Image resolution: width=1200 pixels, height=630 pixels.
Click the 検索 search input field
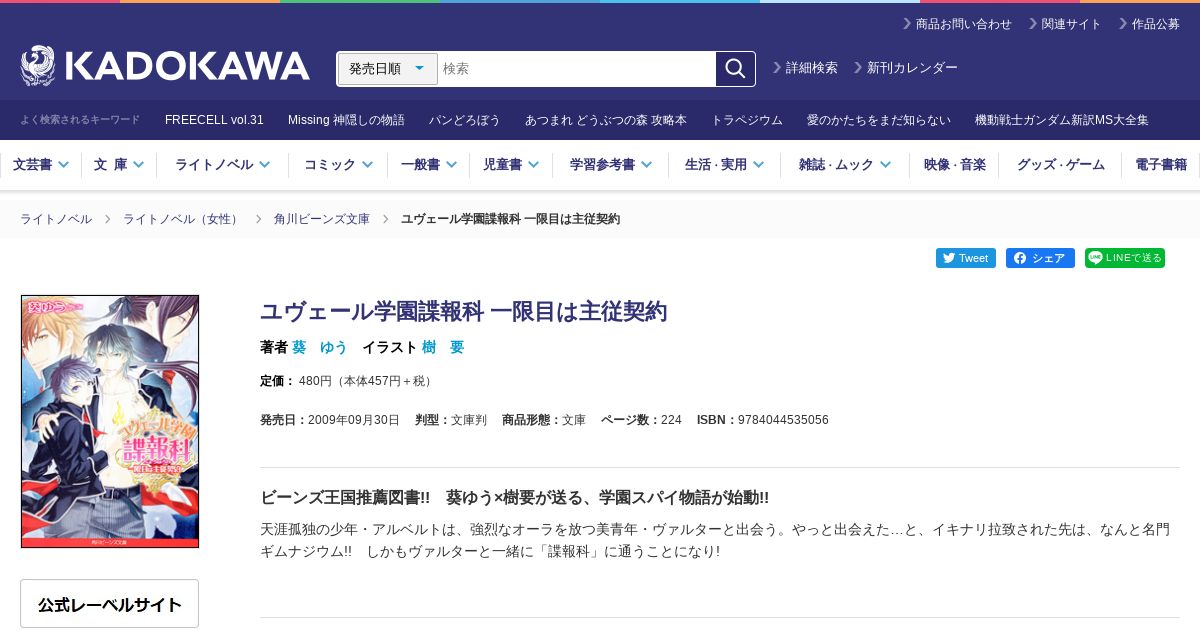click(x=577, y=69)
